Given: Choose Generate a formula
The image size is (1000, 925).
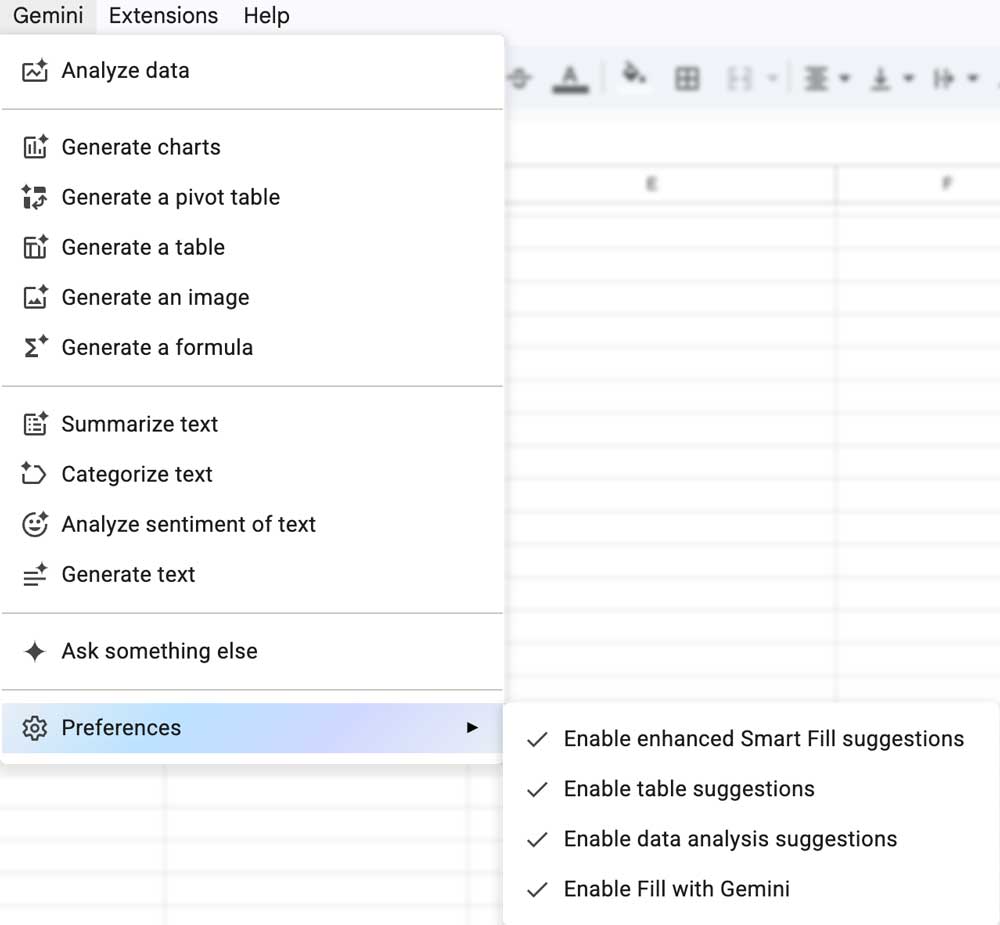Looking at the screenshot, I should pos(253,348).
